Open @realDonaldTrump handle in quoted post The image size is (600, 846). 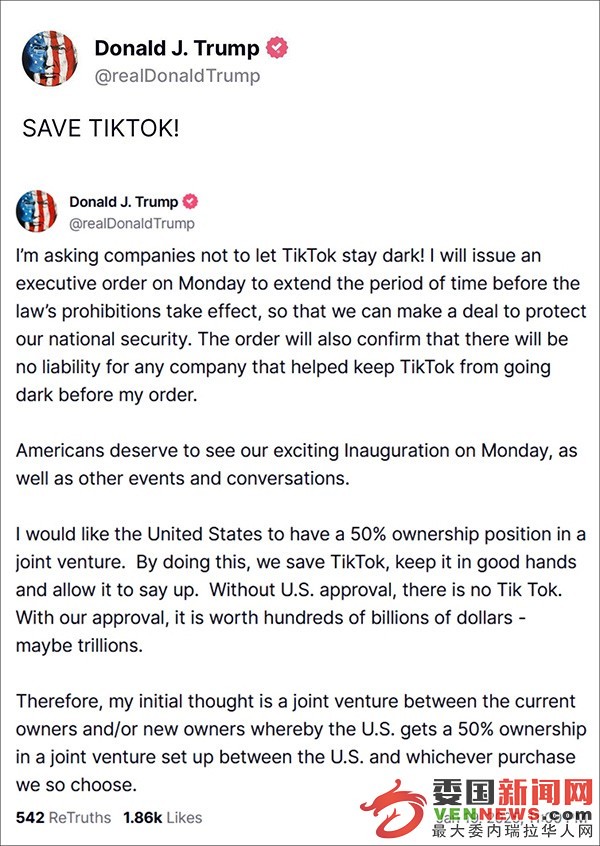point(132,223)
